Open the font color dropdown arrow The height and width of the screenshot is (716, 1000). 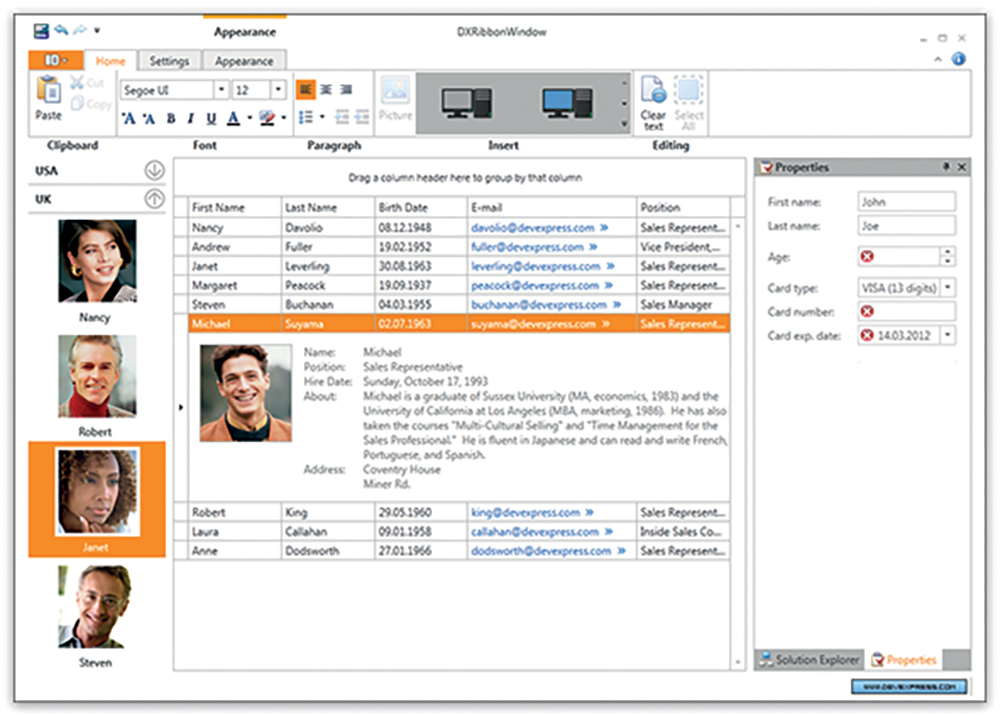pos(248,119)
